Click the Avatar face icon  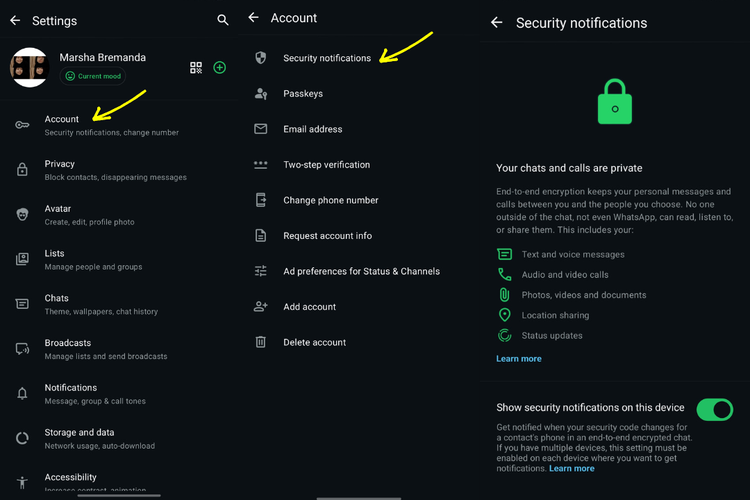tap(22, 214)
